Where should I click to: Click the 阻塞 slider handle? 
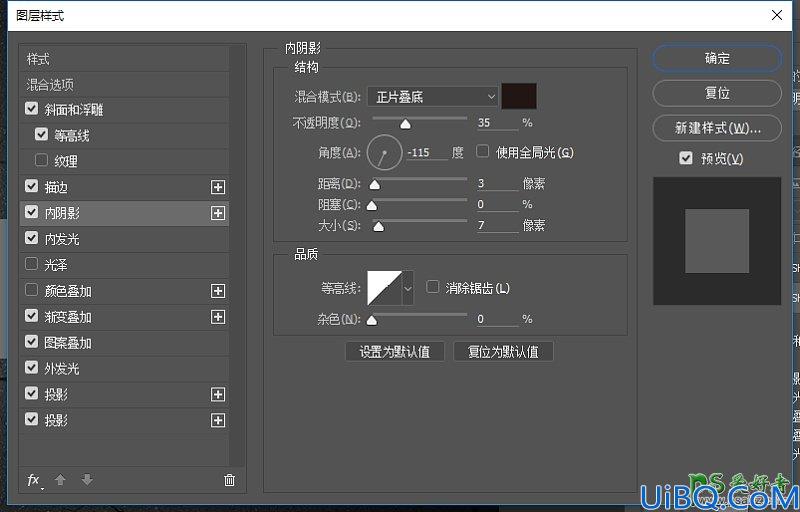coord(372,206)
